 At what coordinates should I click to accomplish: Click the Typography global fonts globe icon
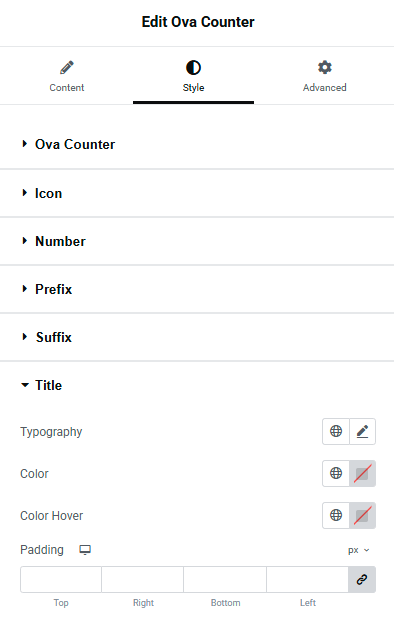click(336, 431)
